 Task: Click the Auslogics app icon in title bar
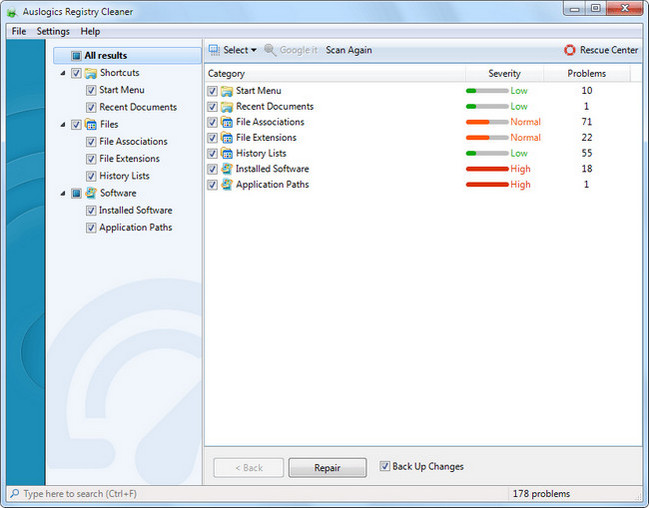[x=12, y=12]
